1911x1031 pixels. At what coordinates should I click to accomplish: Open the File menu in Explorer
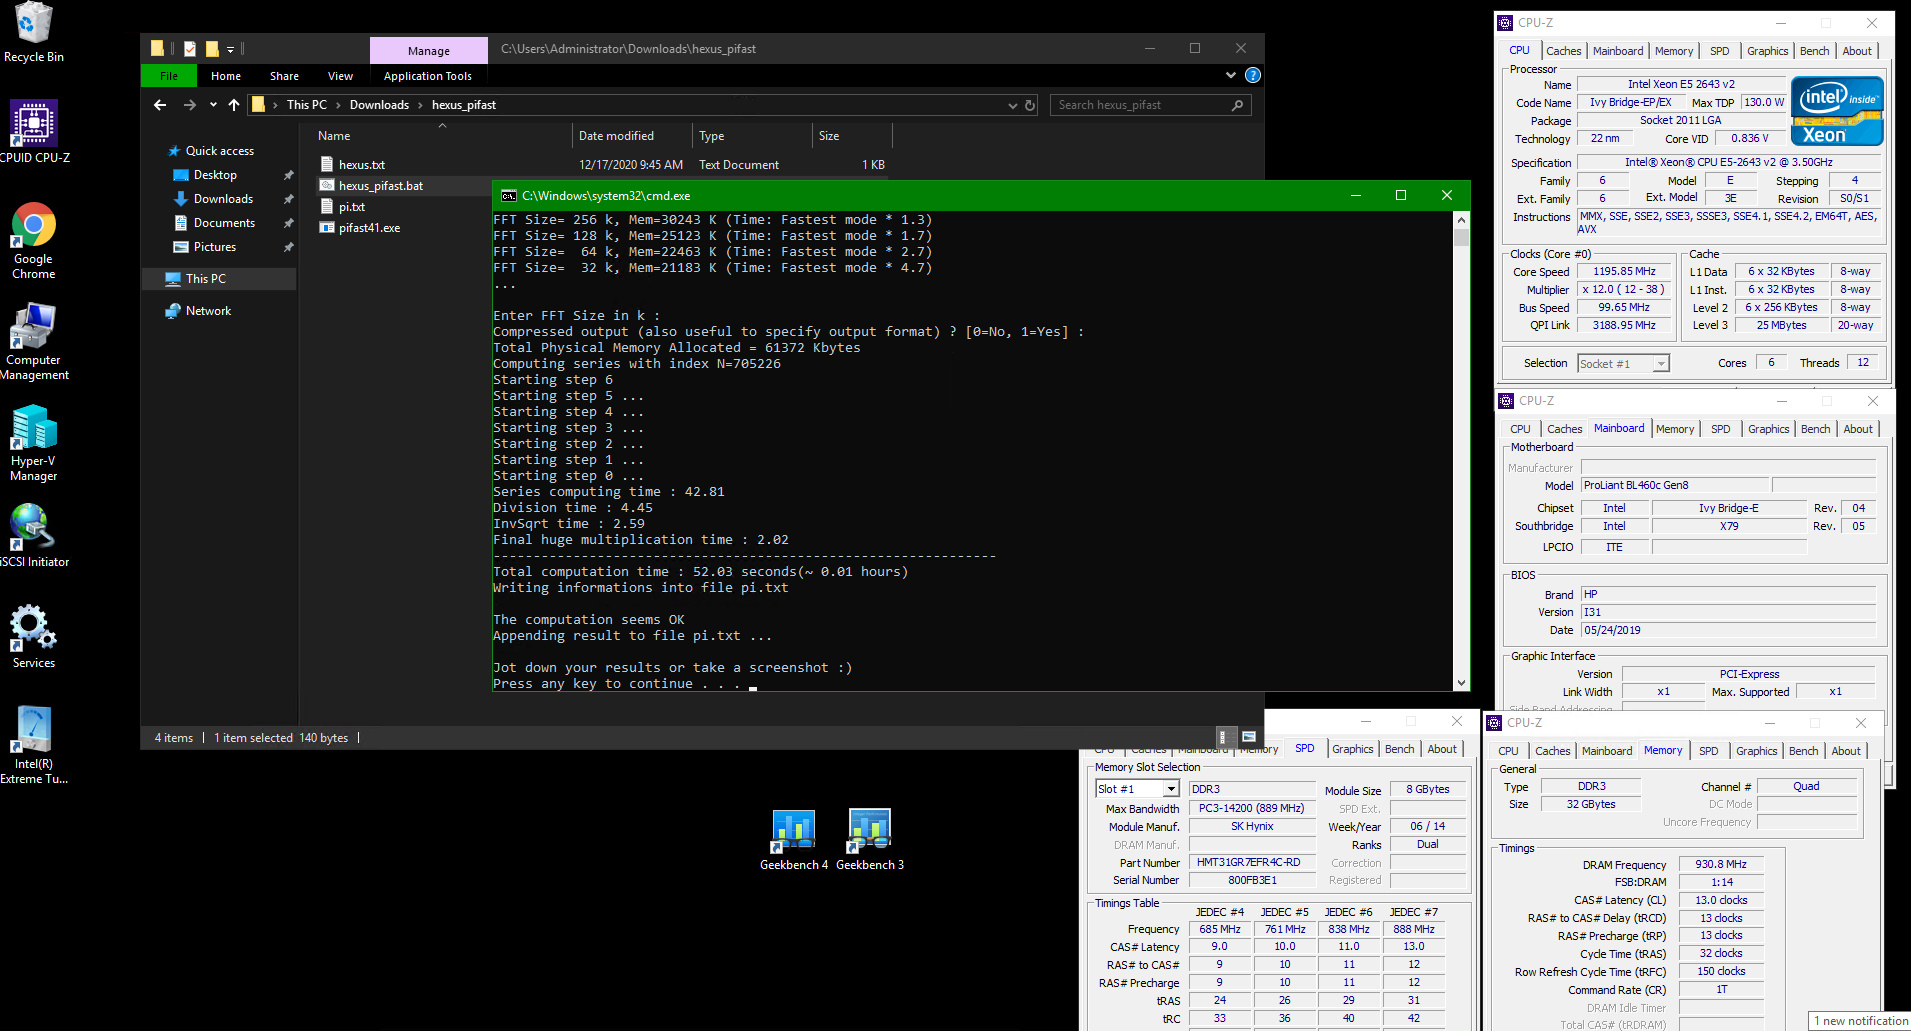[x=169, y=76]
